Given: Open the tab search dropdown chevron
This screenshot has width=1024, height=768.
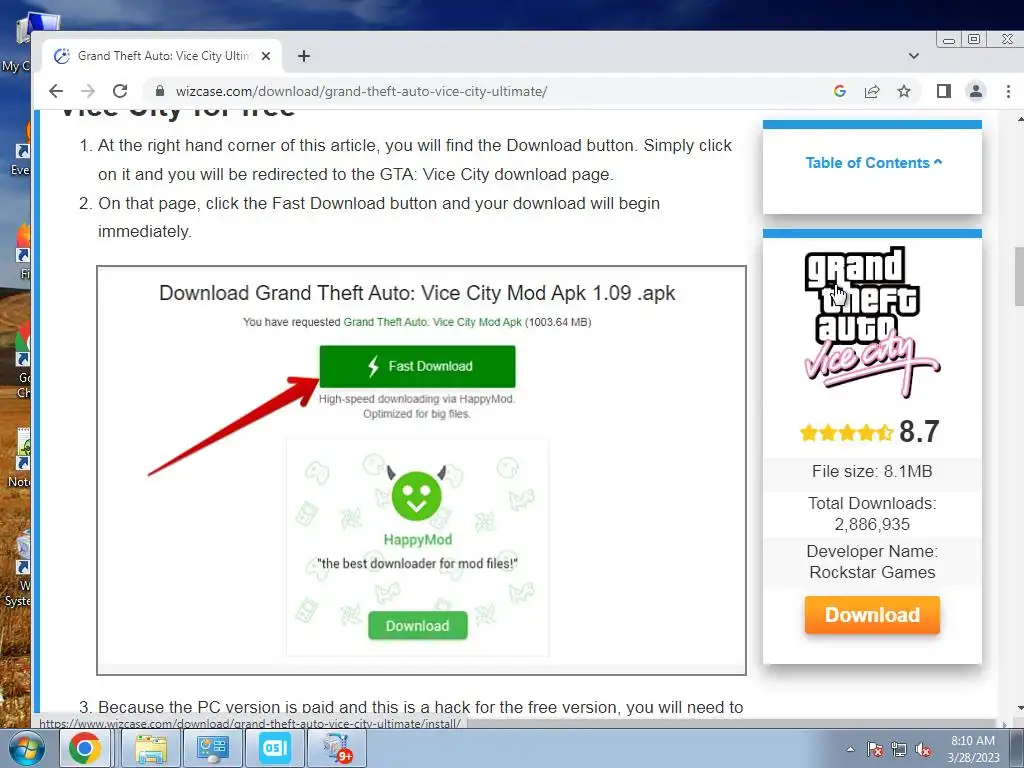Looking at the screenshot, I should pyautogui.click(x=914, y=56).
